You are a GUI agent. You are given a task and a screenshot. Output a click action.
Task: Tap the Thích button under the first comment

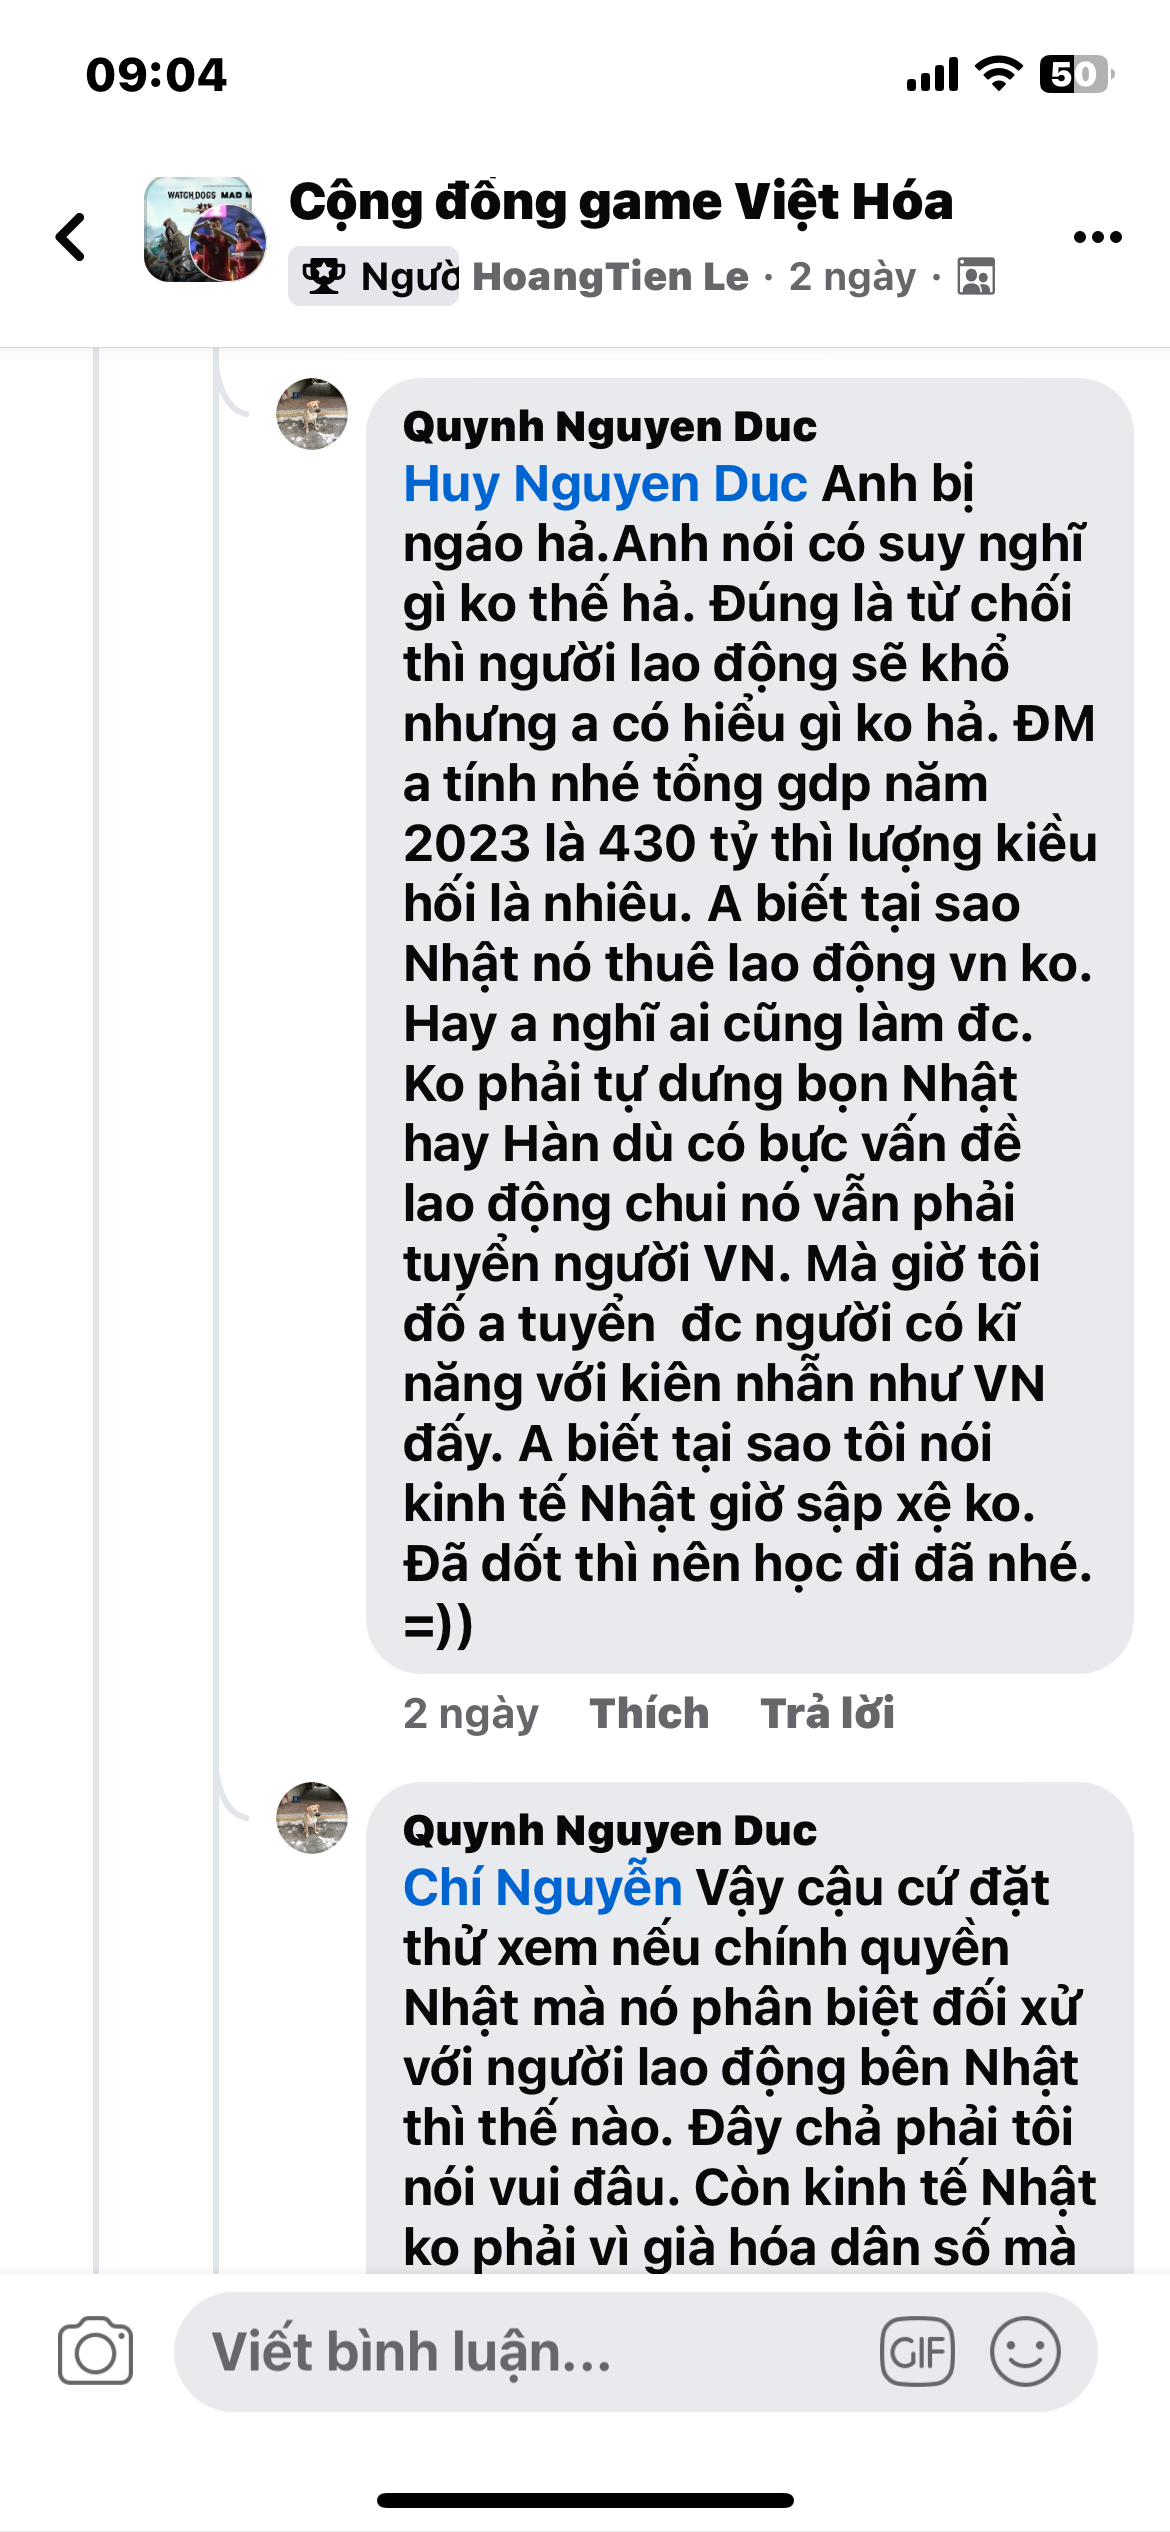[649, 1713]
